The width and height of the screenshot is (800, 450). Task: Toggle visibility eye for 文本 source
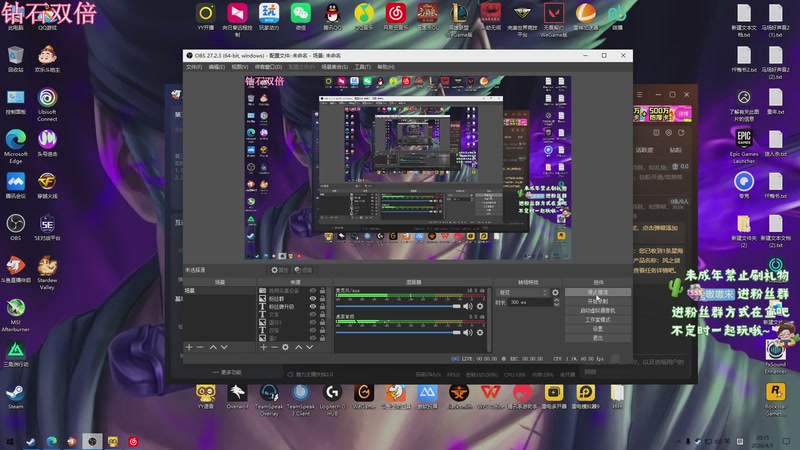tap(313, 314)
